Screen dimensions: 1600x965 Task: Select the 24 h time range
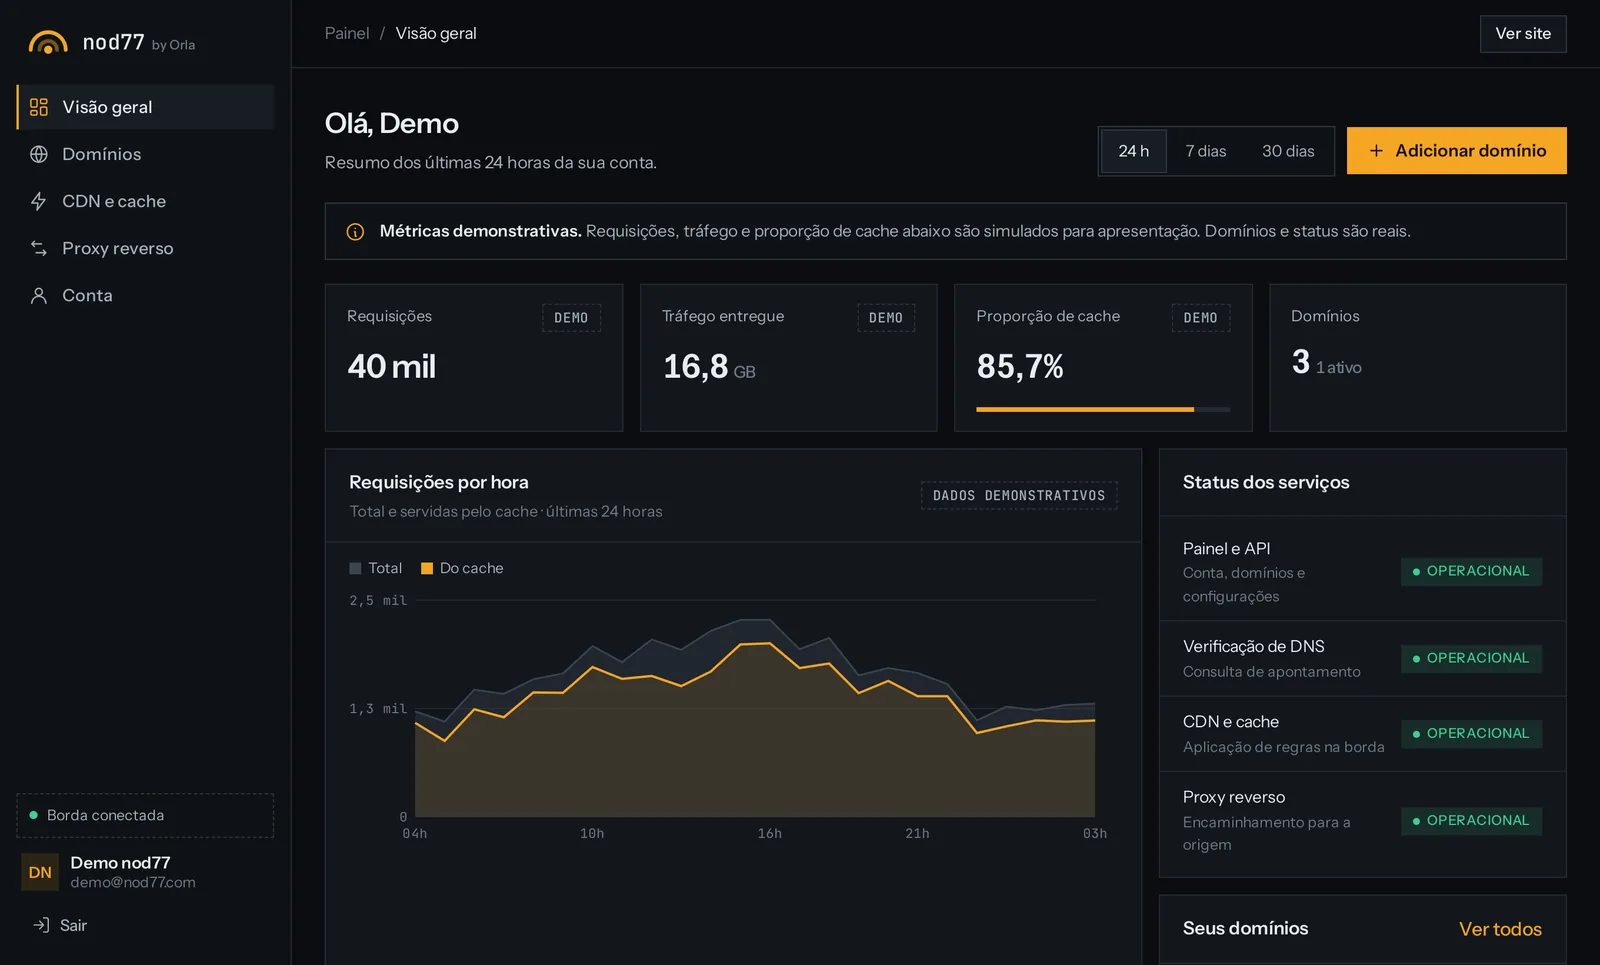coord(1133,151)
